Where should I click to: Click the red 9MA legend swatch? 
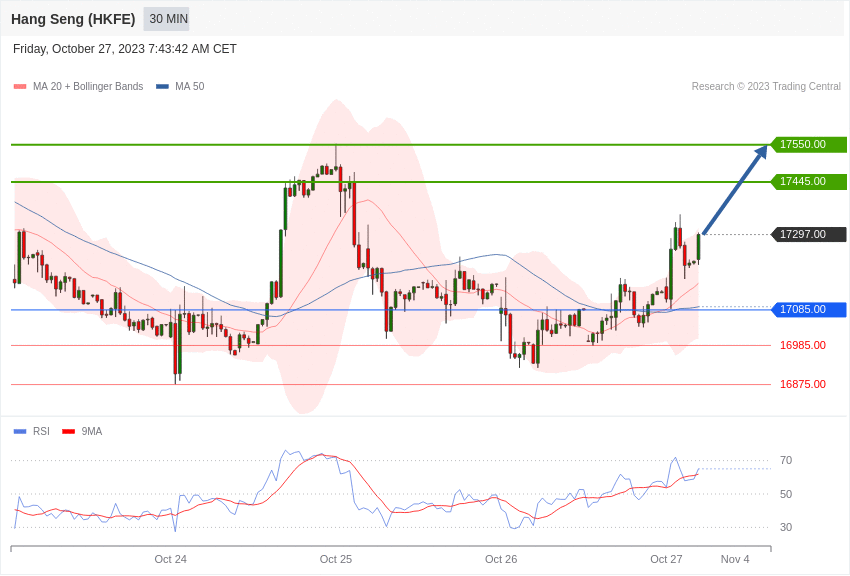[x=68, y=432]
